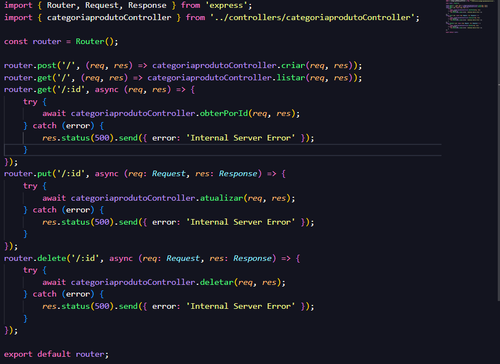Click the Router() call in the const declaration
The width and height of the screenshot is (500, 364).
click(94, 42)
